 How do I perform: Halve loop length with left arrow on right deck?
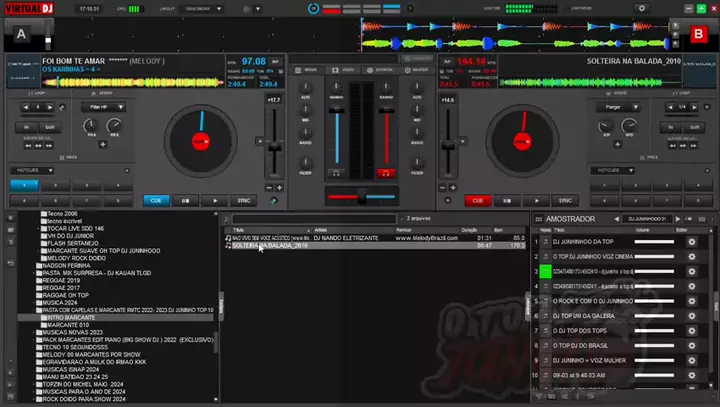pyautogui.click(x=670, y=107)
